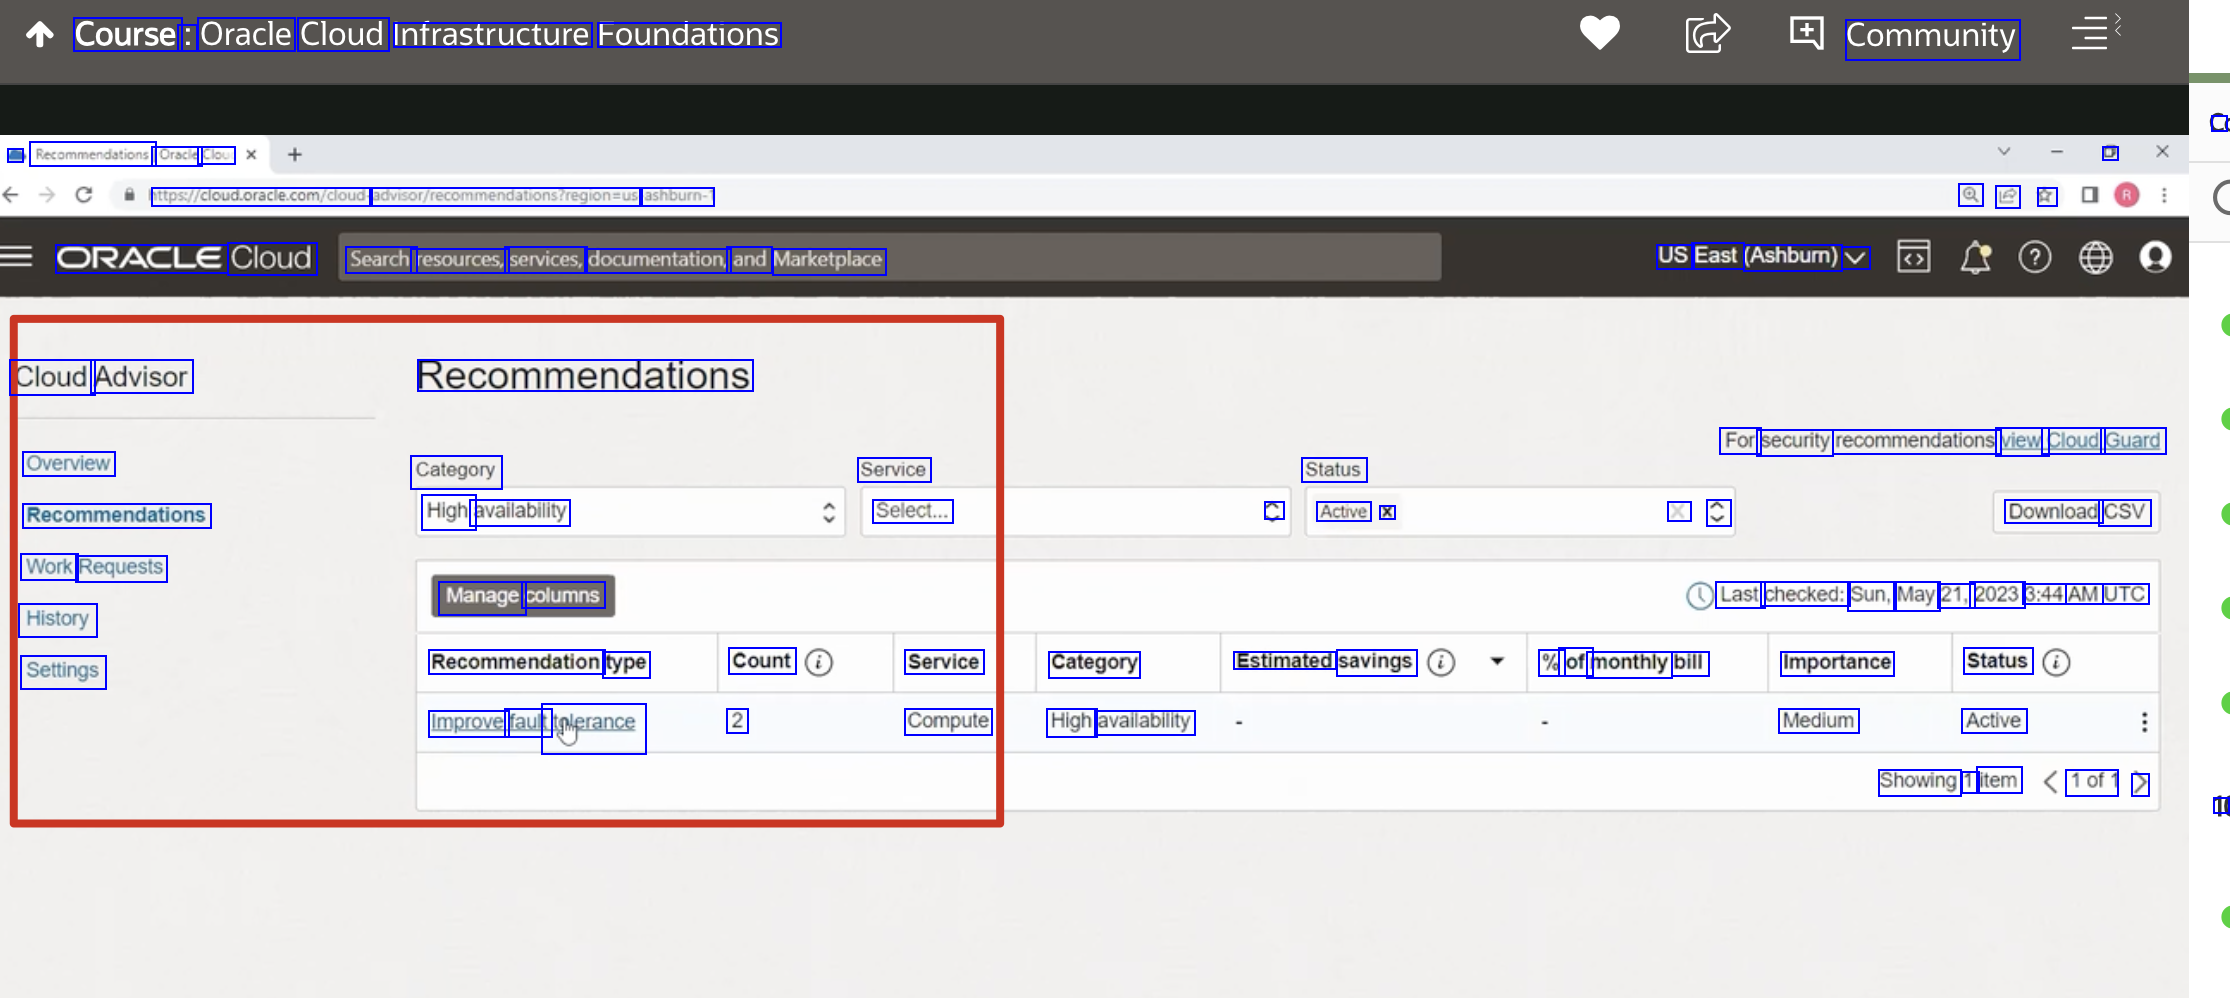Click the Oracle Cloud search field

pyautogui.click(x=890, y=258)
